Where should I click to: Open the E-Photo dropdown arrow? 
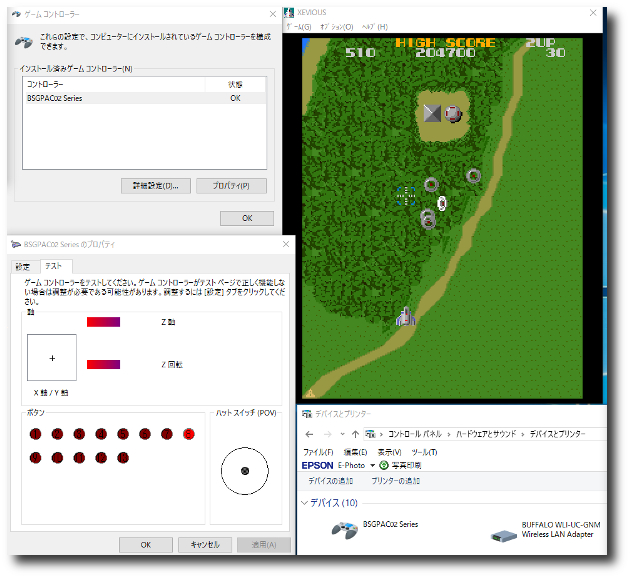click(372, 465)
